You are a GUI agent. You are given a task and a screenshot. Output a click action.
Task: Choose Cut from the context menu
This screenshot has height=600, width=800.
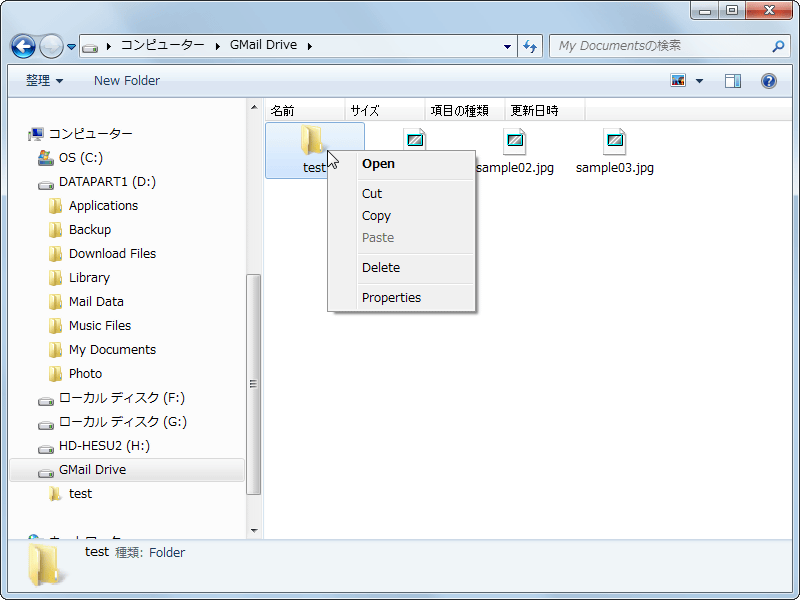tap(402, 193)
